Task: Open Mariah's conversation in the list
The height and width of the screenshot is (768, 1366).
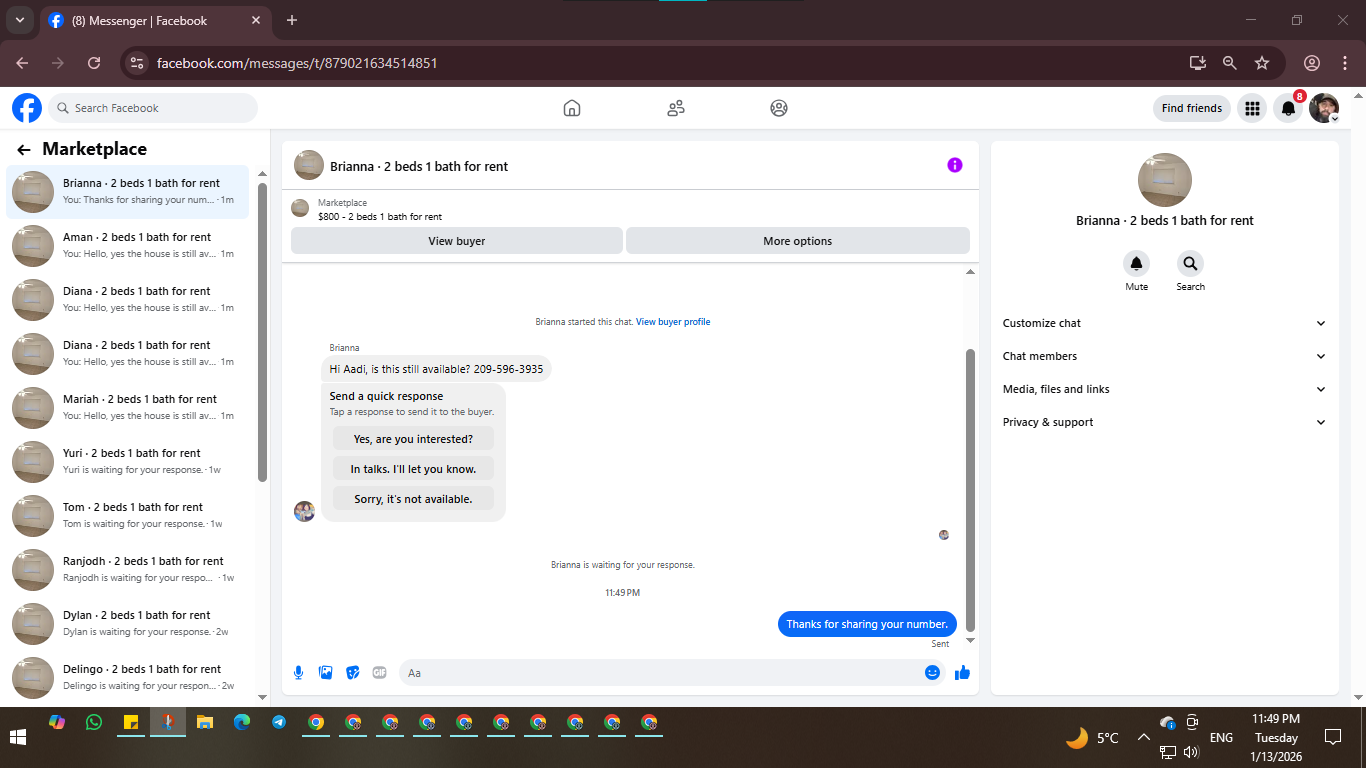Action: point(128,407)
